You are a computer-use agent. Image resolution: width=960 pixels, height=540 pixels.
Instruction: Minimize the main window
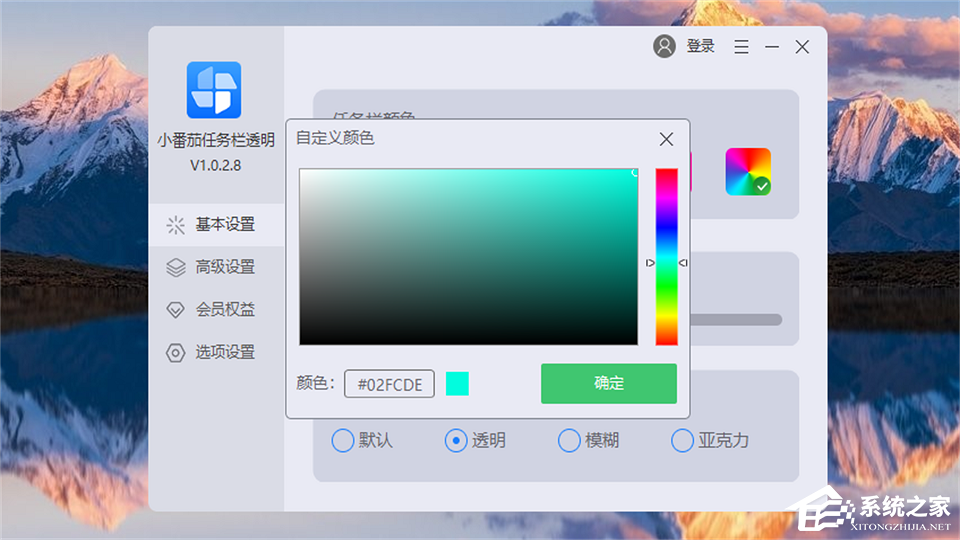772,47
